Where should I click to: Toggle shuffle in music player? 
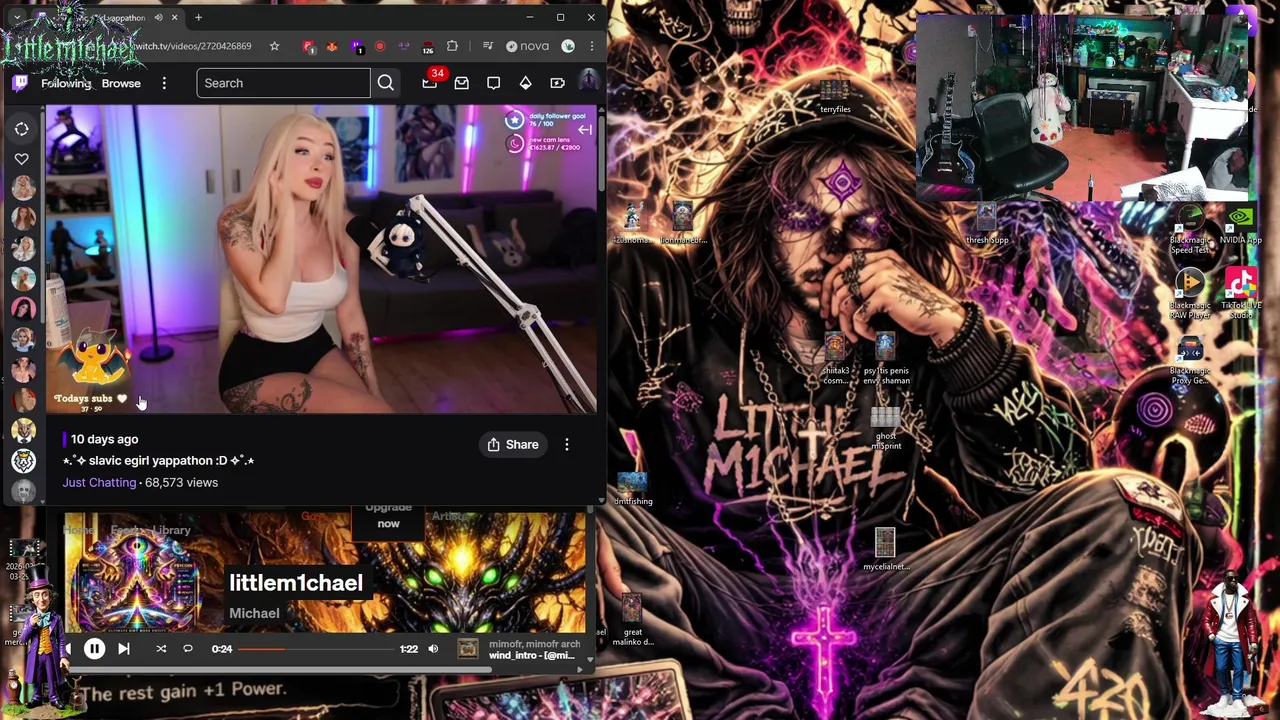[161, 649]
